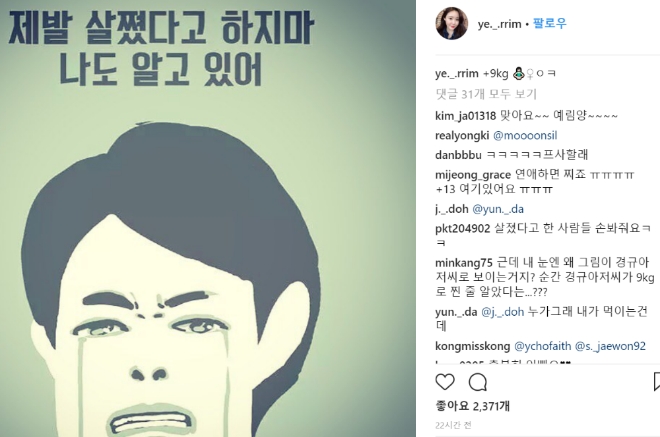
Task: Open the crying cartoon post image
Action: point(208,218)
